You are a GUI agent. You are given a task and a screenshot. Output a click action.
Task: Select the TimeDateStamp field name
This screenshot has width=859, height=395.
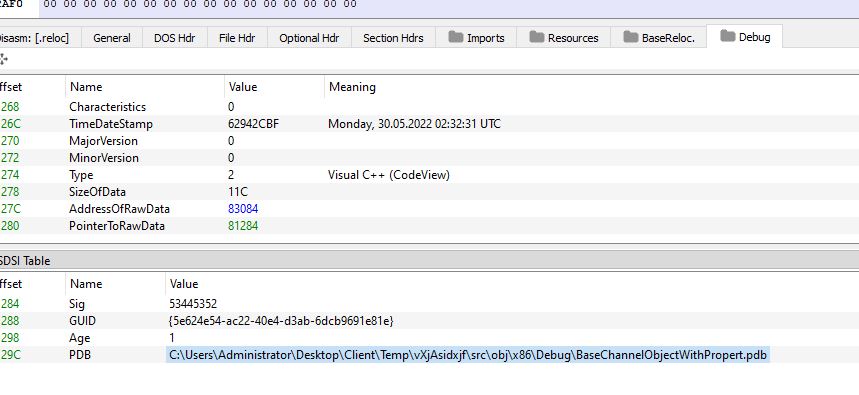[111, 124]
